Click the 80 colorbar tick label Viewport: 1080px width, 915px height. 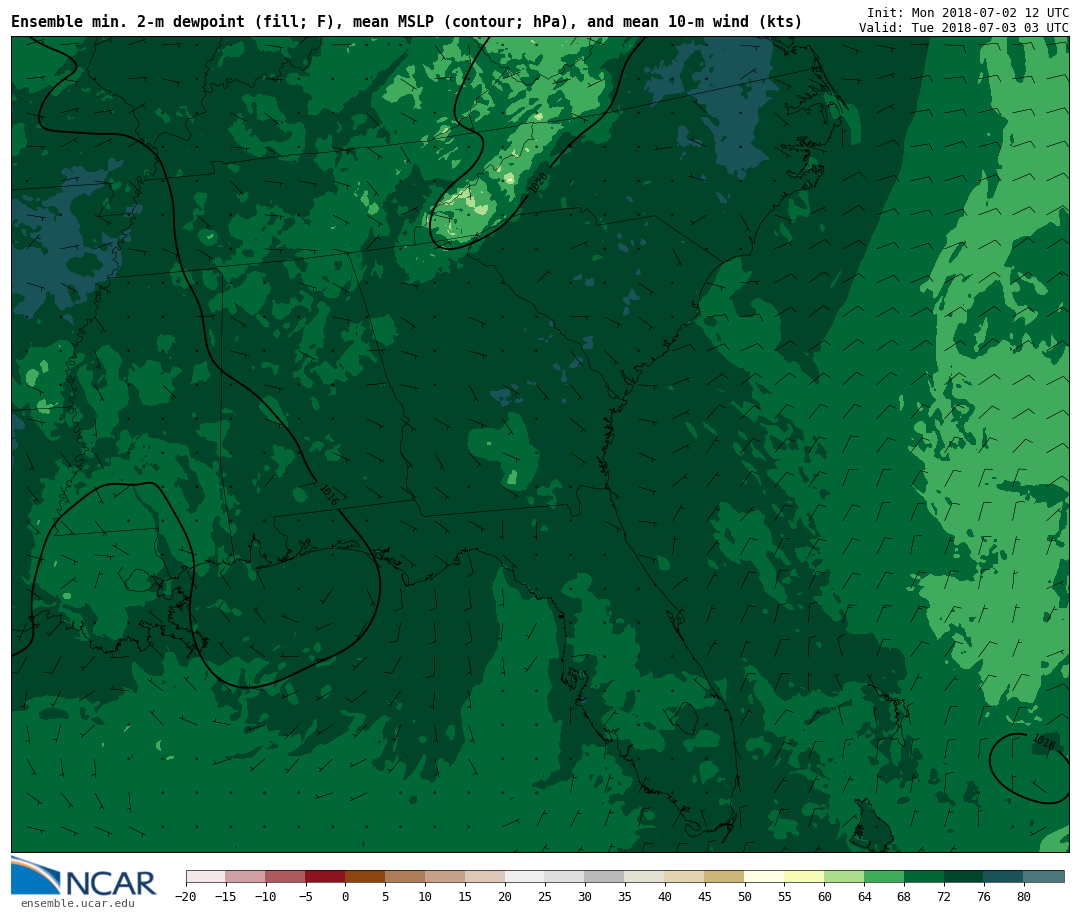point(1024,896)
